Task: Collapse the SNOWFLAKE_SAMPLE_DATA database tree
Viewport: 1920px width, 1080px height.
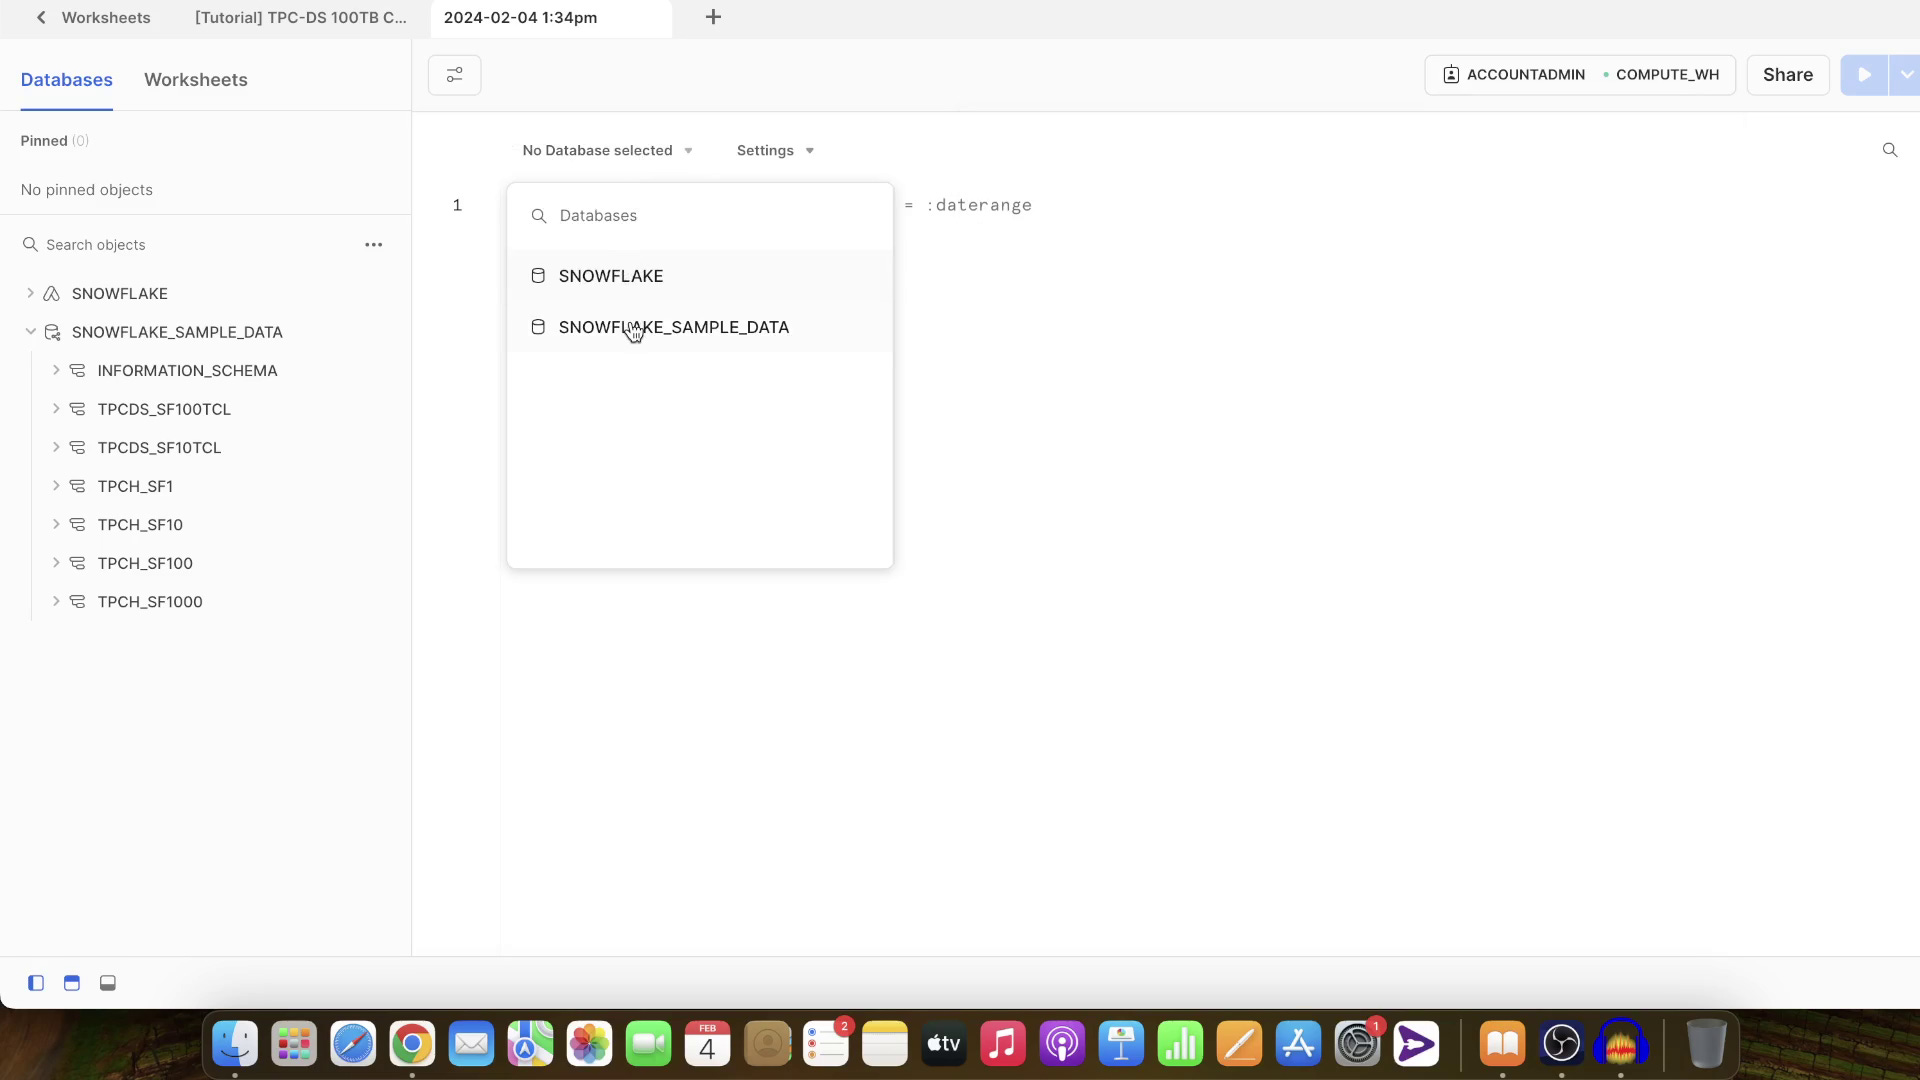Action: pos(30,332)
